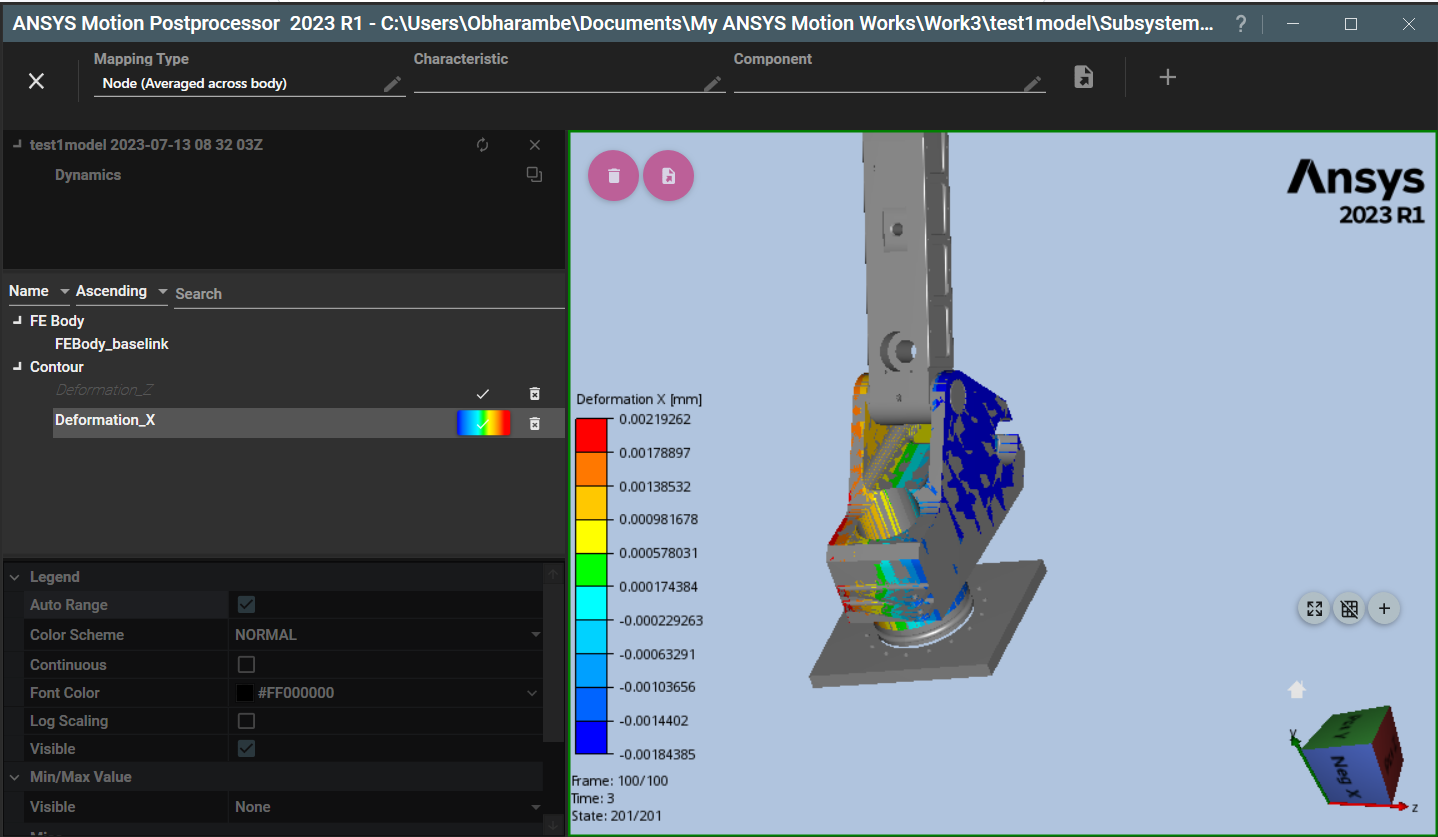Click the fit-to-view icon in viewport

(1314, 608)
